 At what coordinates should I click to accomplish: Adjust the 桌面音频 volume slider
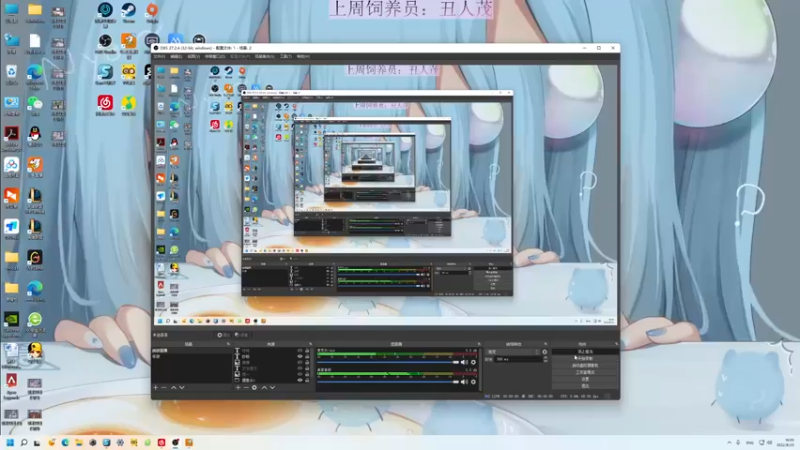click(x=388, y=382)
